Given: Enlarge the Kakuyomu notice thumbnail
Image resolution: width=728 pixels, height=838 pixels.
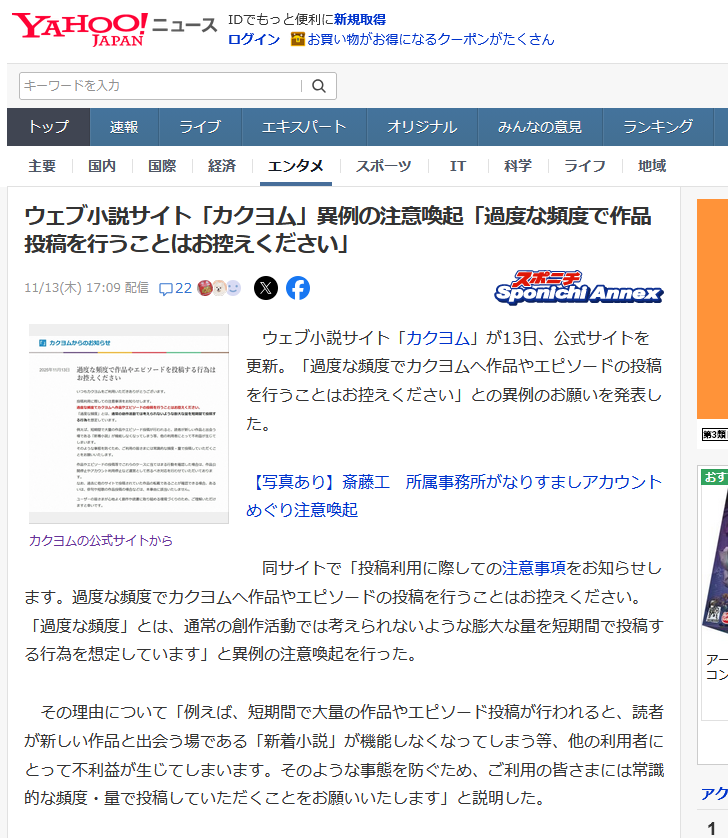Looking at the screenshot, I should 129,423.
